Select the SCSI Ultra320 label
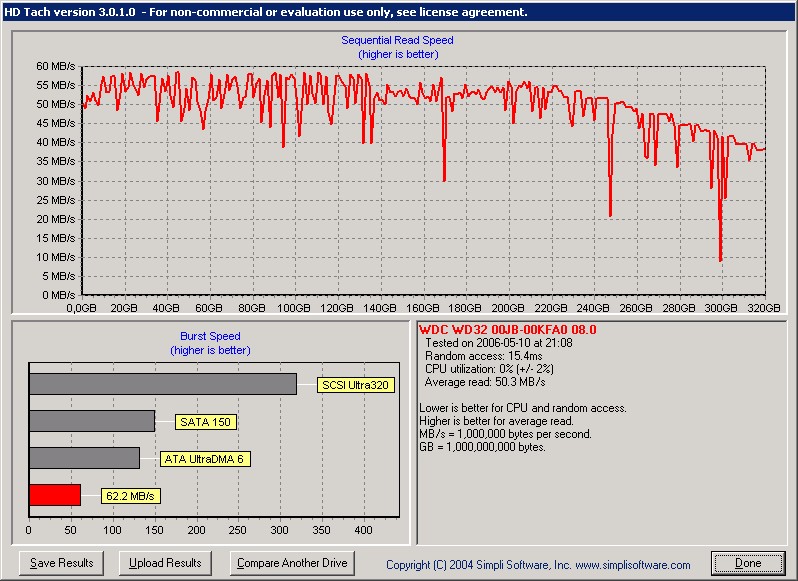Viewport: 798px width, 581px height. click(x=355, y=385)
